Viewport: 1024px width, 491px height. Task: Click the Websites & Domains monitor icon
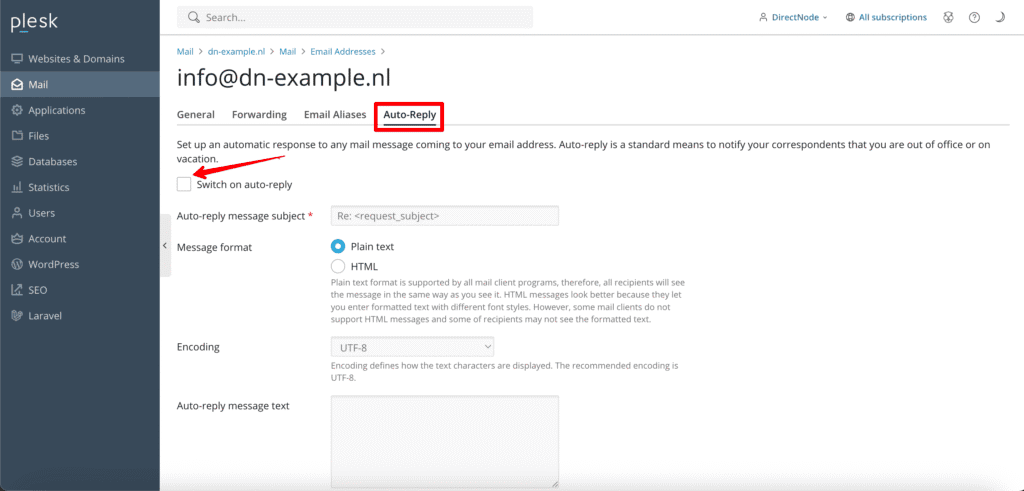click(17, 59)
